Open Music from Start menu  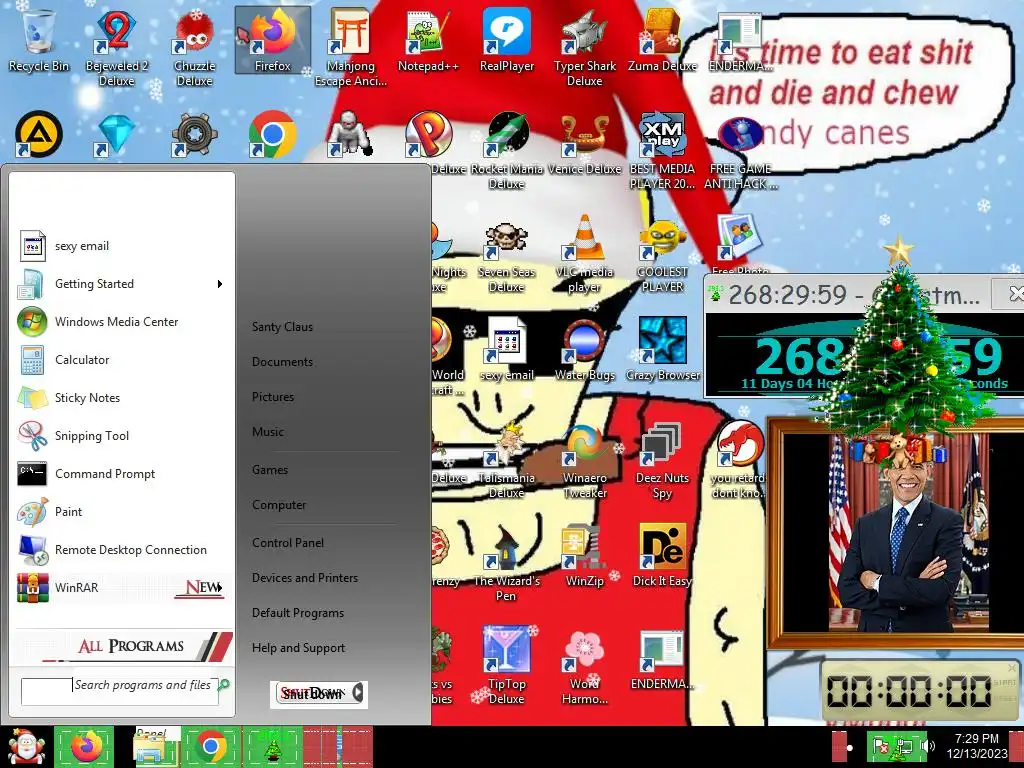coord(268,432)
